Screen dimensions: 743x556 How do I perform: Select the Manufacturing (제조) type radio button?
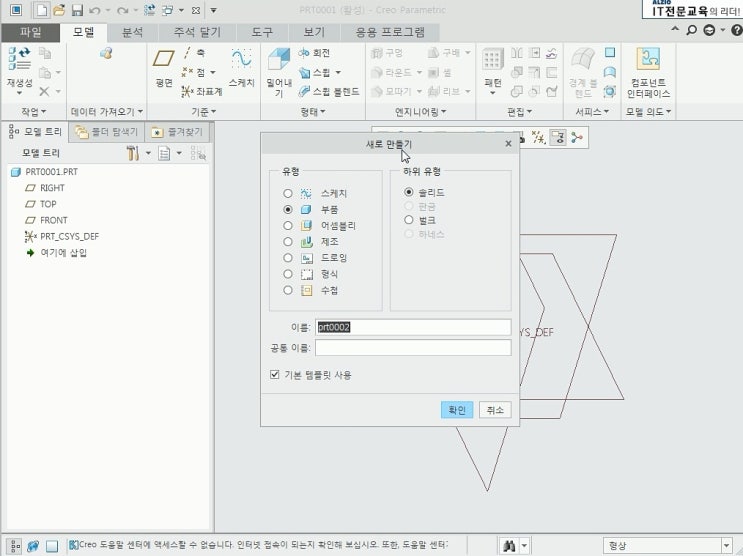pos(288,242)
